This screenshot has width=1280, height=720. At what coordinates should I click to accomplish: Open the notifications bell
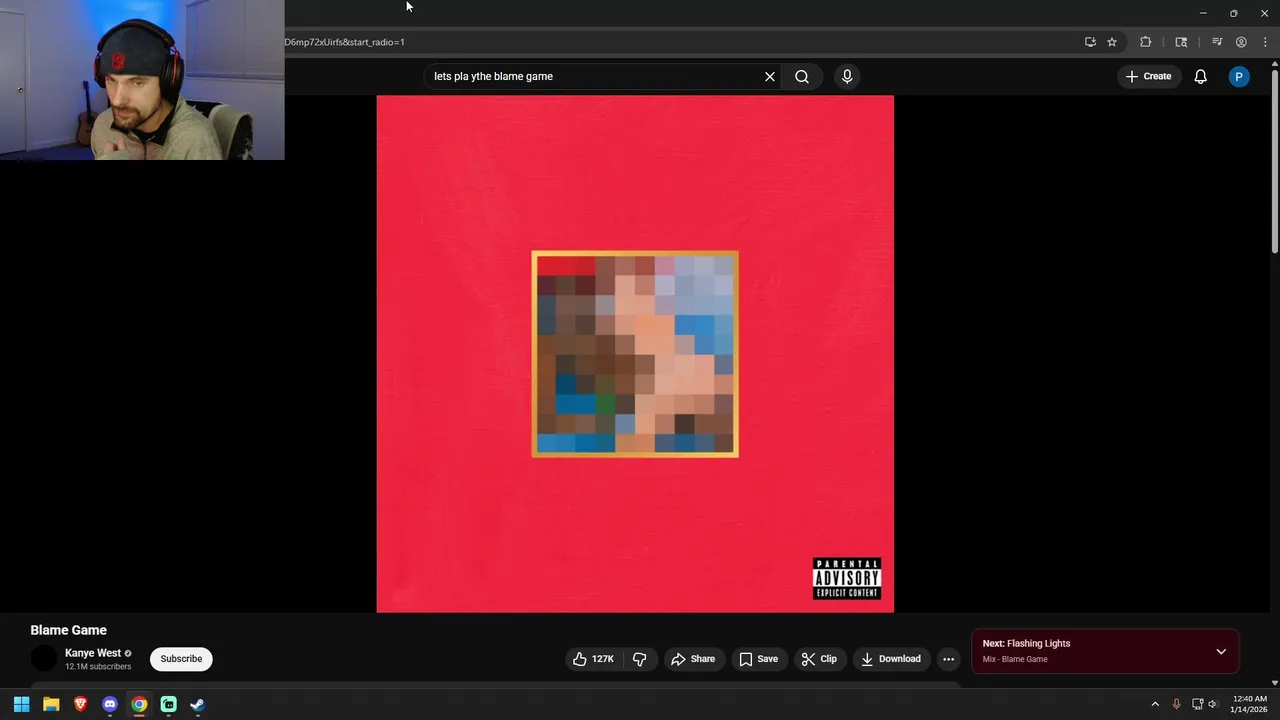[x=1201, y=76]
